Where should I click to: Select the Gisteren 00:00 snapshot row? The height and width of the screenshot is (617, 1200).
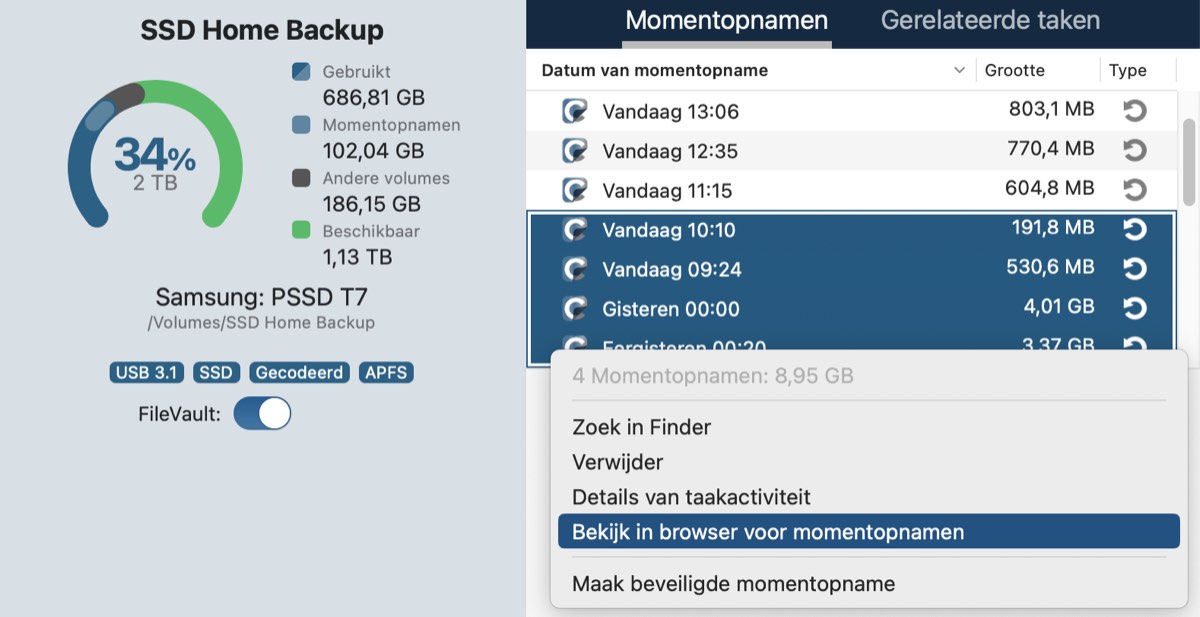(x=852, y=308)
